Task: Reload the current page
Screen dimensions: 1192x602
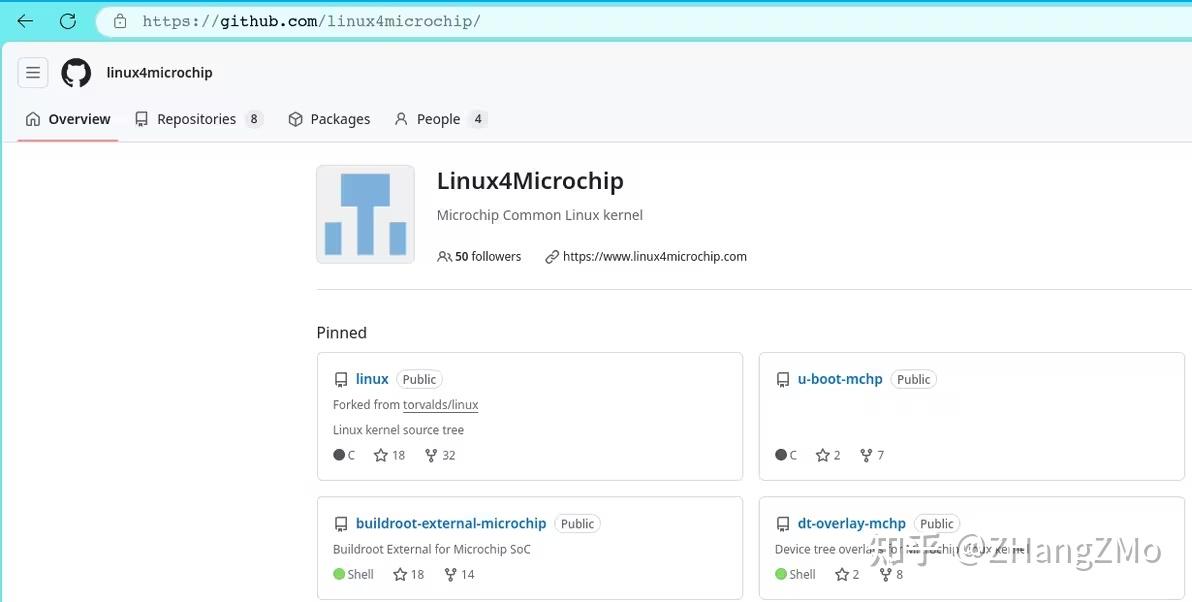Action: [67, 20]
